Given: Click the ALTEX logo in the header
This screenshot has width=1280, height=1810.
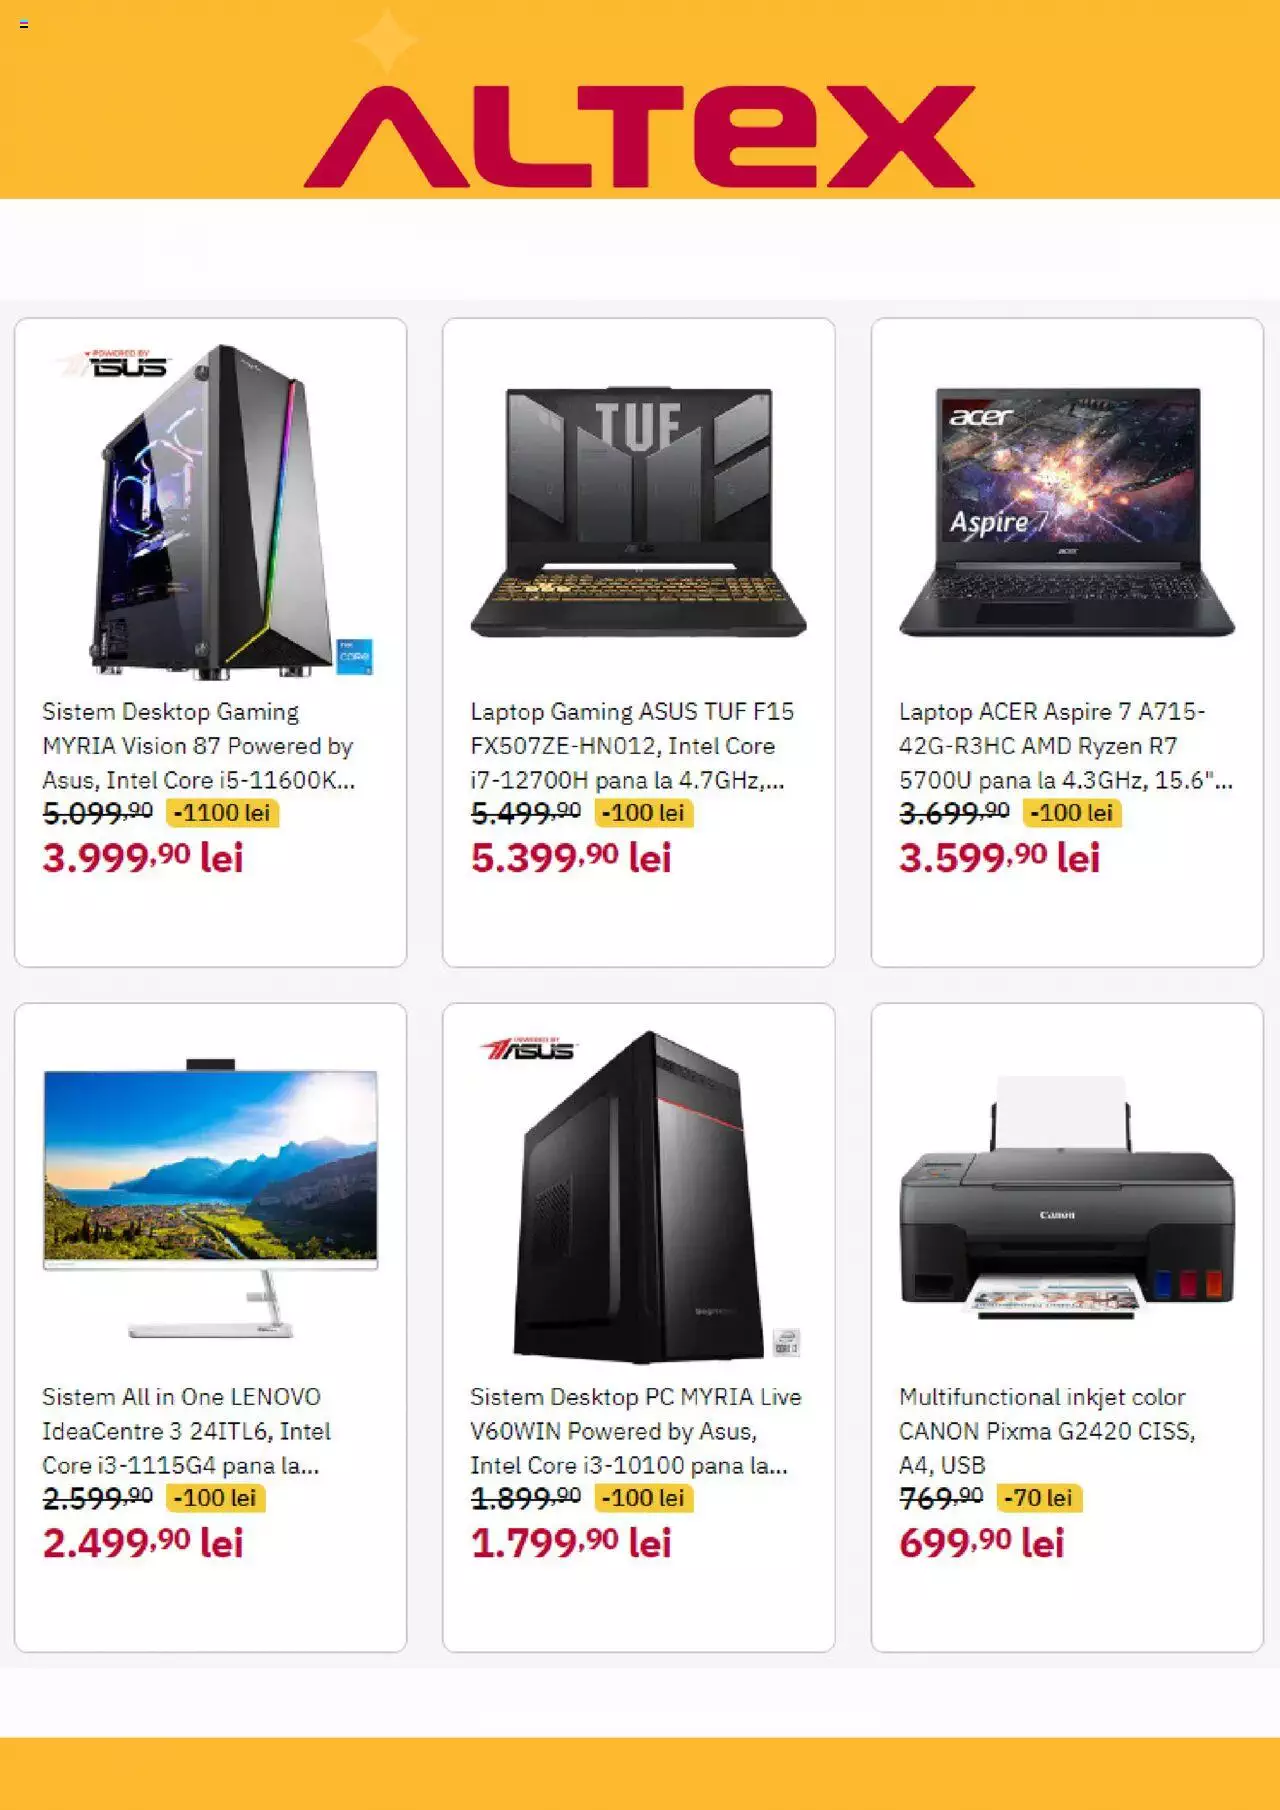Looking at the screenshot, I should (x=639, y=137).
